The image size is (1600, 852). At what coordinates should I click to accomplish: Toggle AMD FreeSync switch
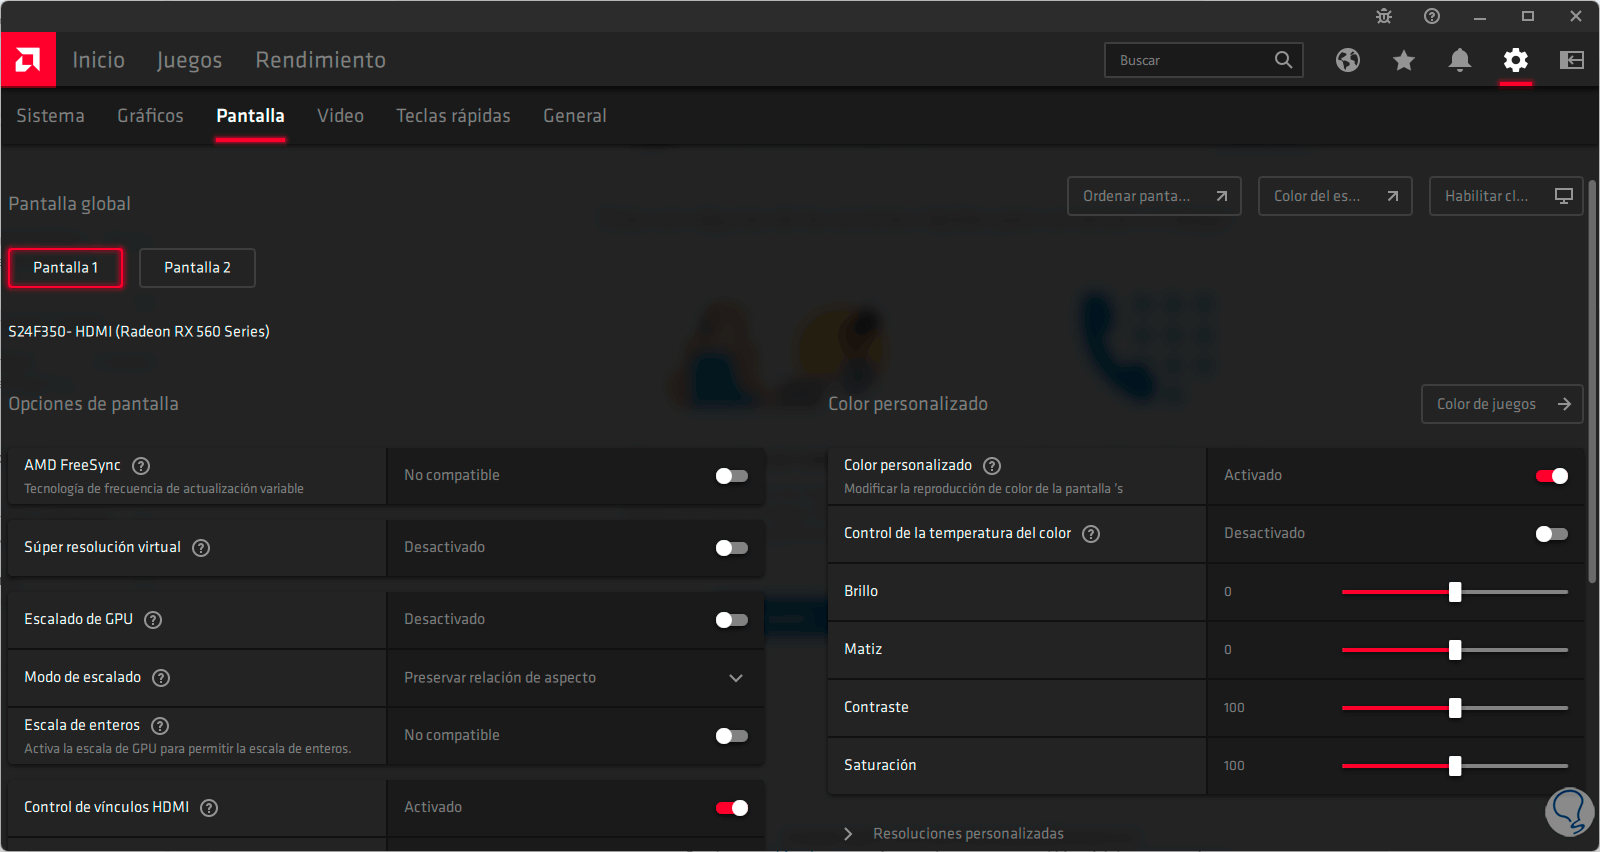732,476
